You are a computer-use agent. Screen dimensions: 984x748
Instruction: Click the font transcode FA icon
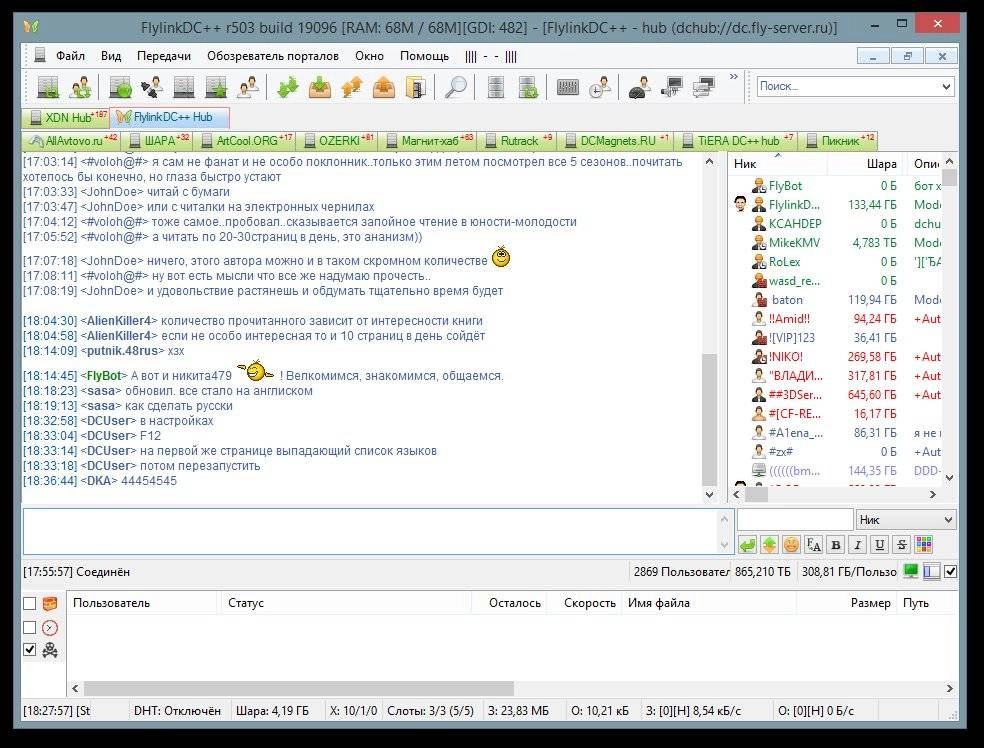point(813,545)
